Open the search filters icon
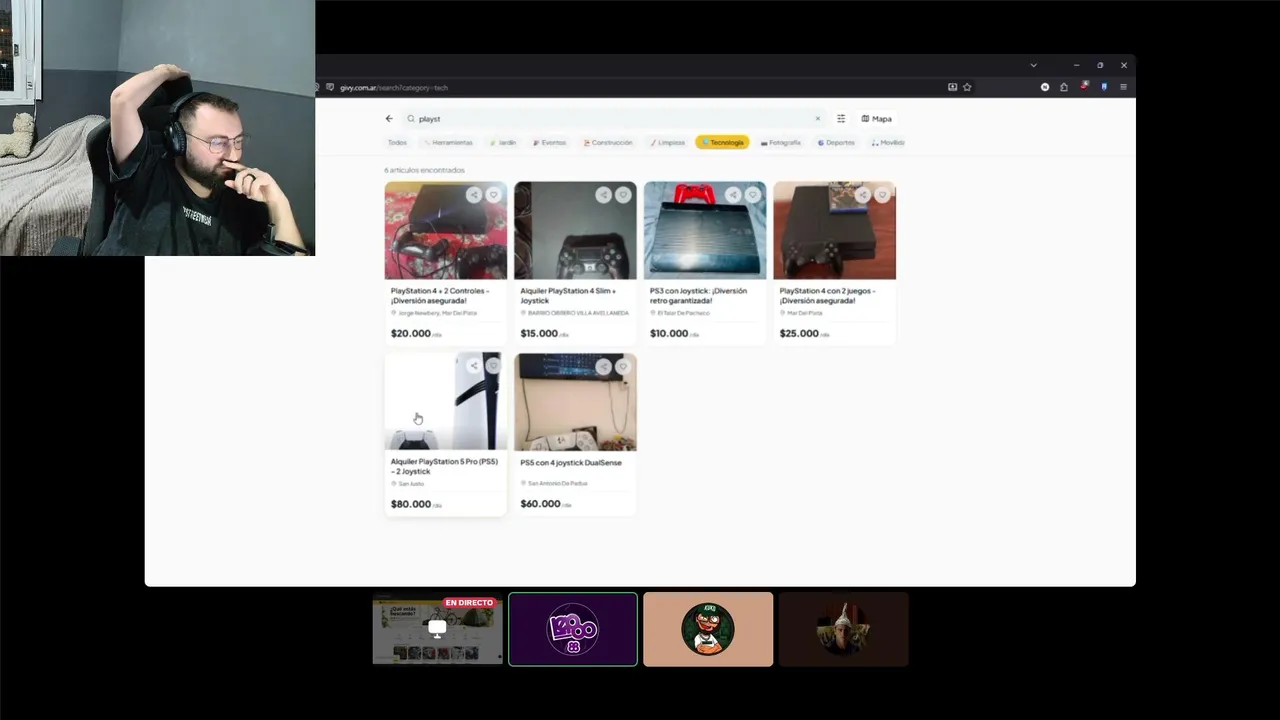Viewport: 1280px width, 720px height. pos(841,118)
